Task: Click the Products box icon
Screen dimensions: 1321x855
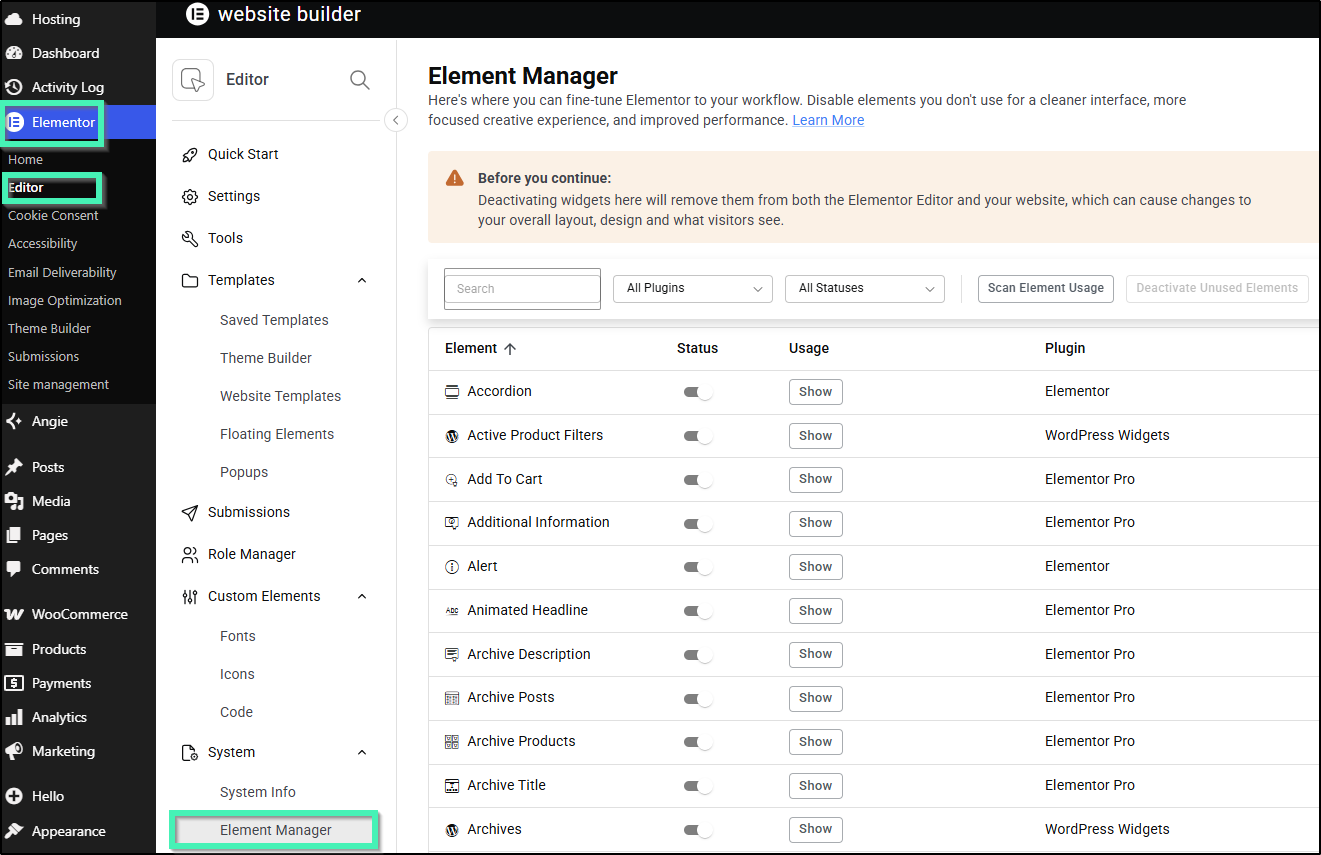Action: [x=14, y=649]
